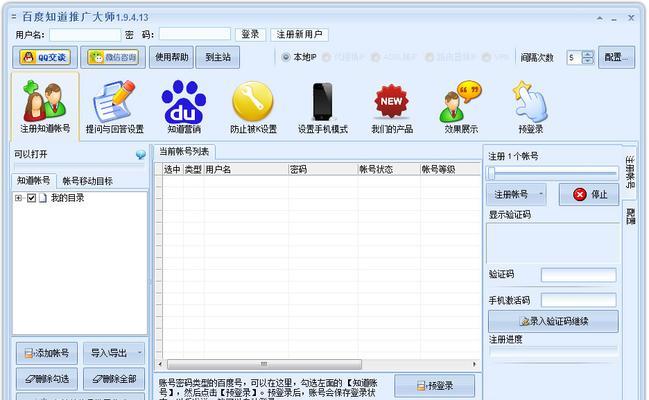This screenshot has width=649, height=400.
Task: Click the 类型 column header
Action: (193, 169)
